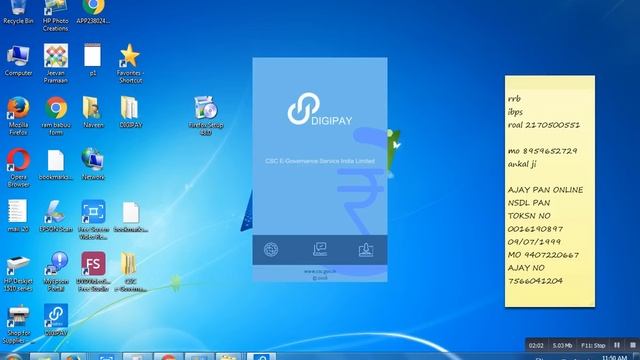
Task: Click the download icon in DigiPay splash
Action: click(366, 249)
